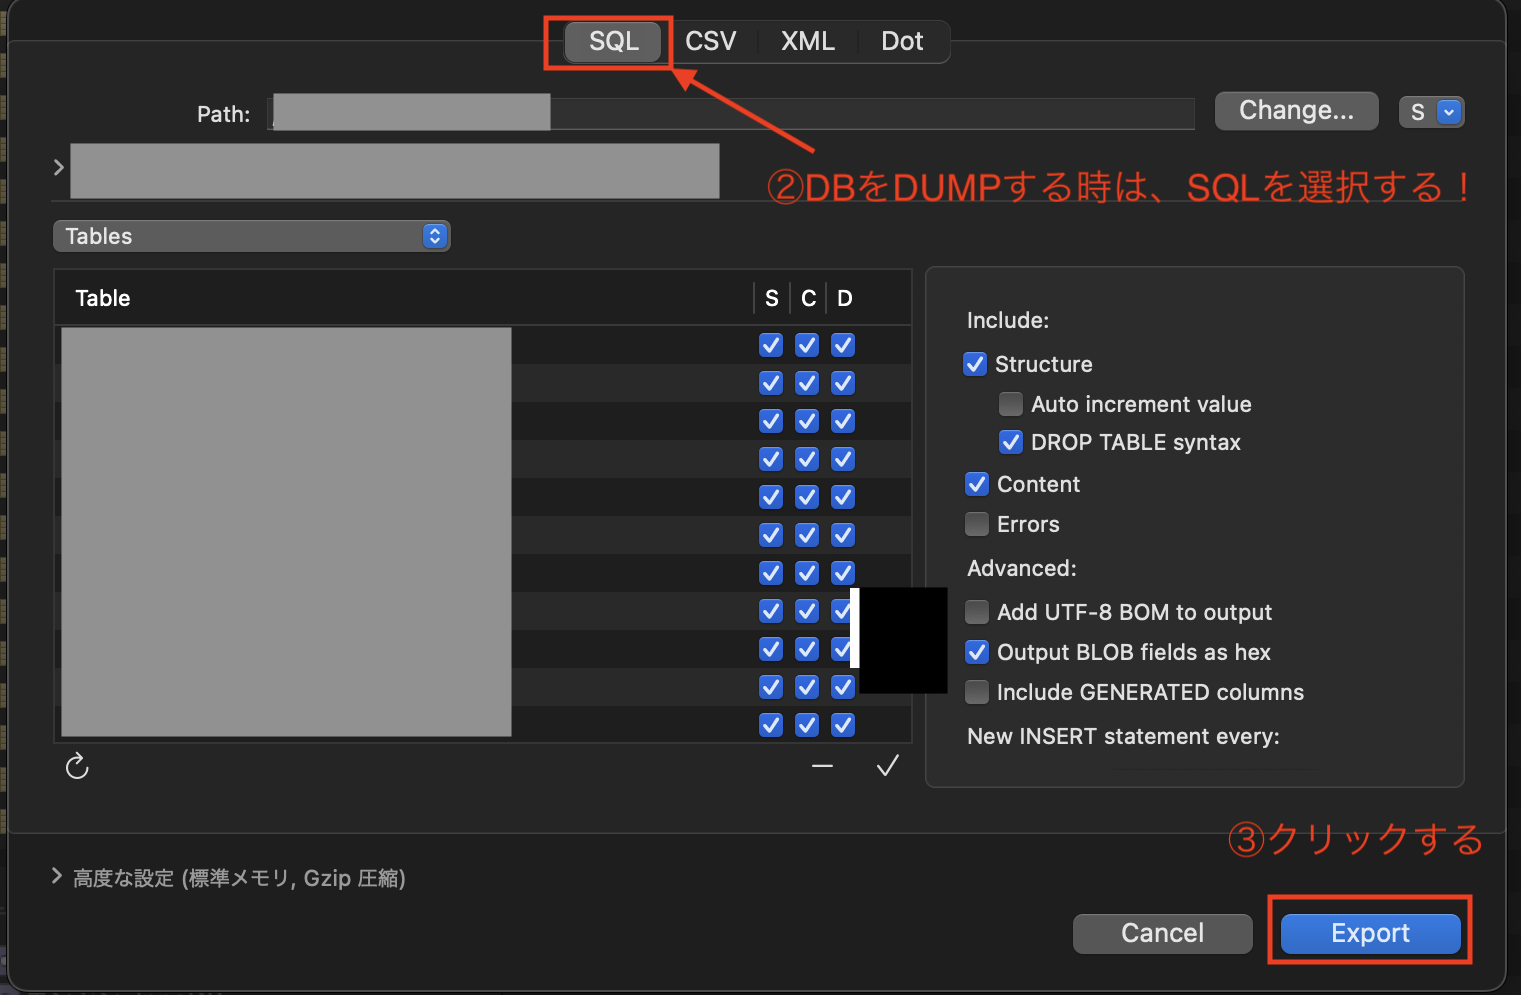Switch to the Dot export tab

(x=902, y=41)
